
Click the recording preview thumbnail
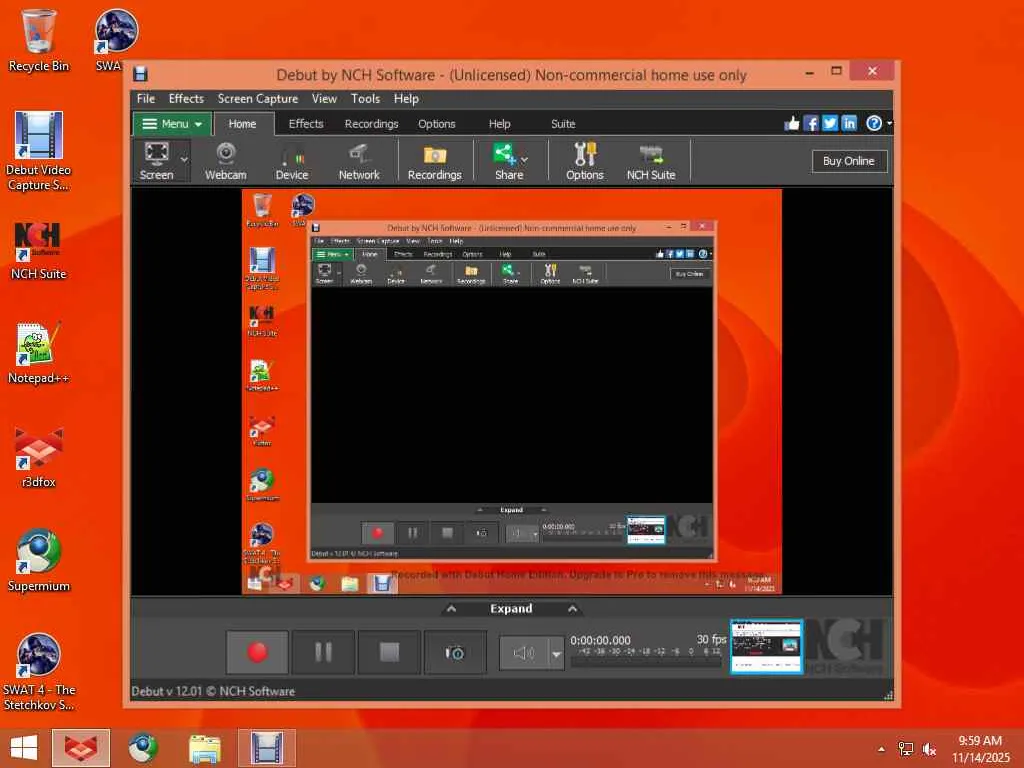766,647
